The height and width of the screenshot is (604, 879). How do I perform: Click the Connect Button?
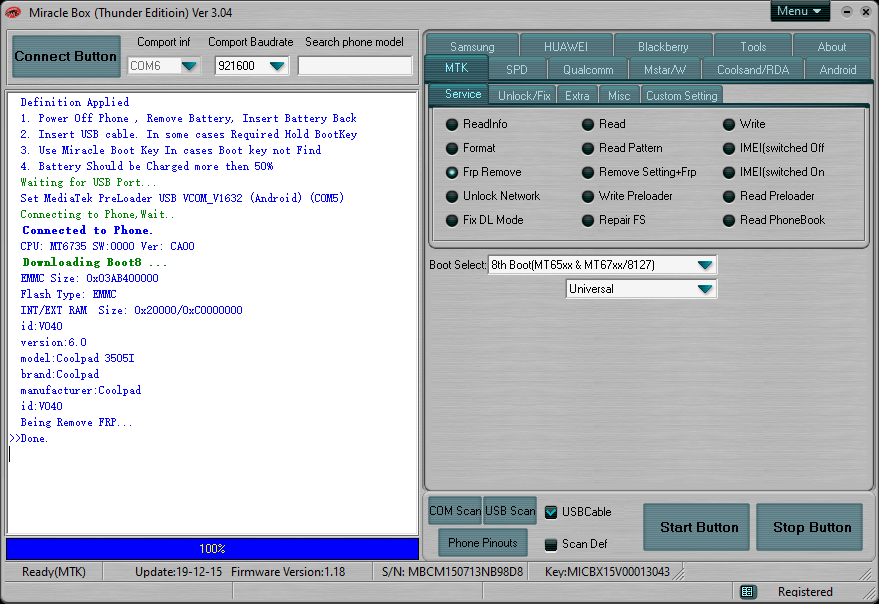click(66, 56)
